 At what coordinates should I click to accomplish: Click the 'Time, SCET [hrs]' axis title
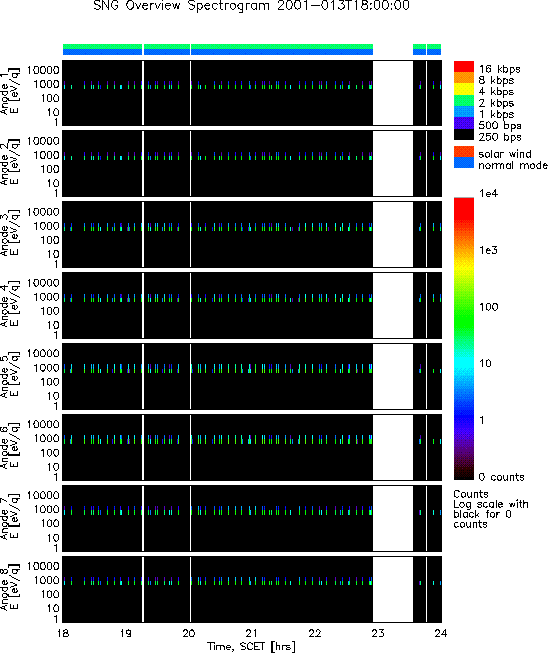click(252, 646)
